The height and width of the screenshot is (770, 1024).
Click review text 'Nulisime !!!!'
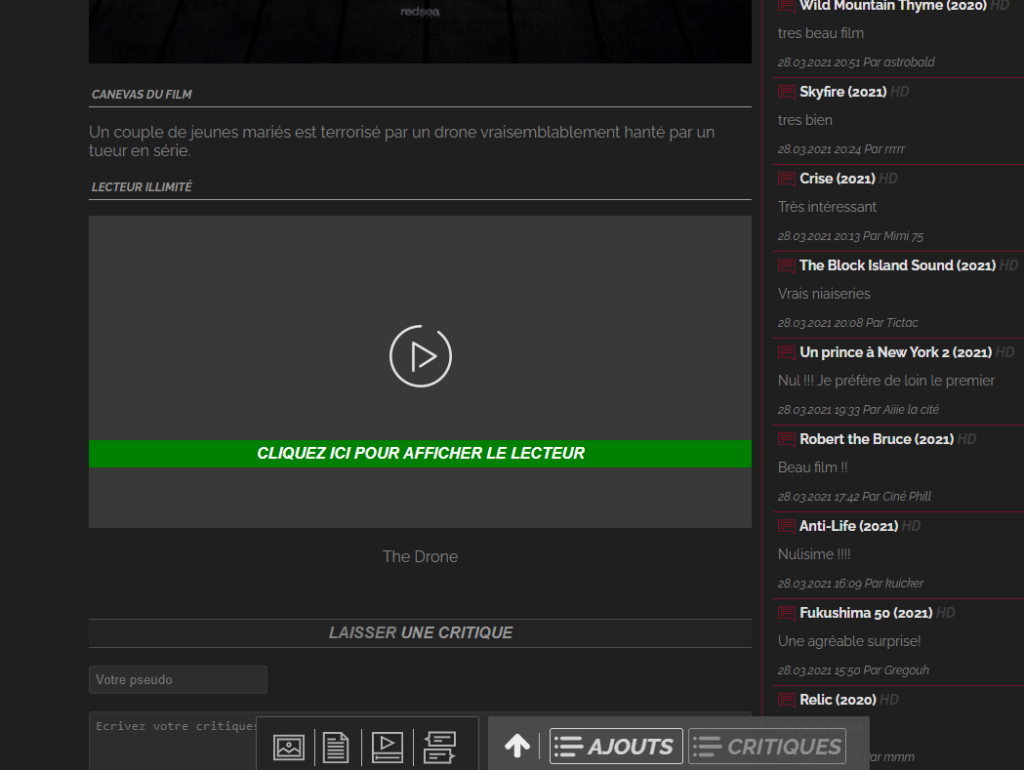pyautogui.click(x=814, y=554)
